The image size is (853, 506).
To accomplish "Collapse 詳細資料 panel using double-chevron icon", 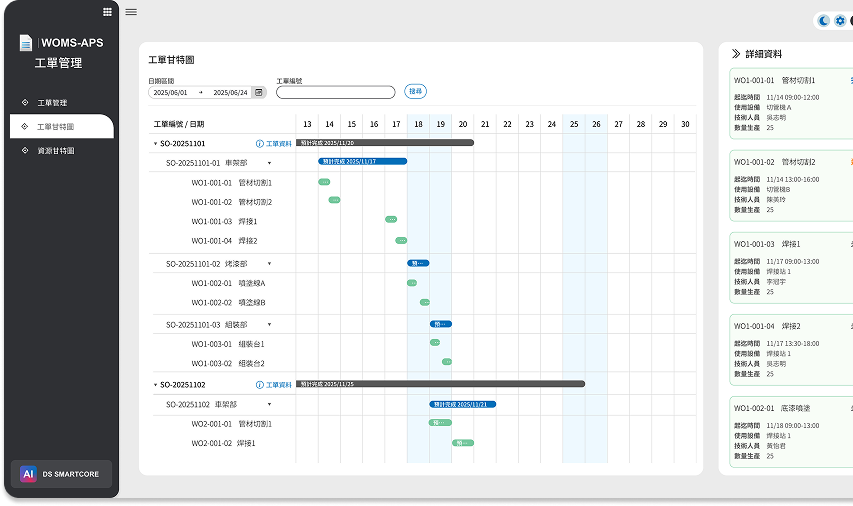I will [736, 54].
